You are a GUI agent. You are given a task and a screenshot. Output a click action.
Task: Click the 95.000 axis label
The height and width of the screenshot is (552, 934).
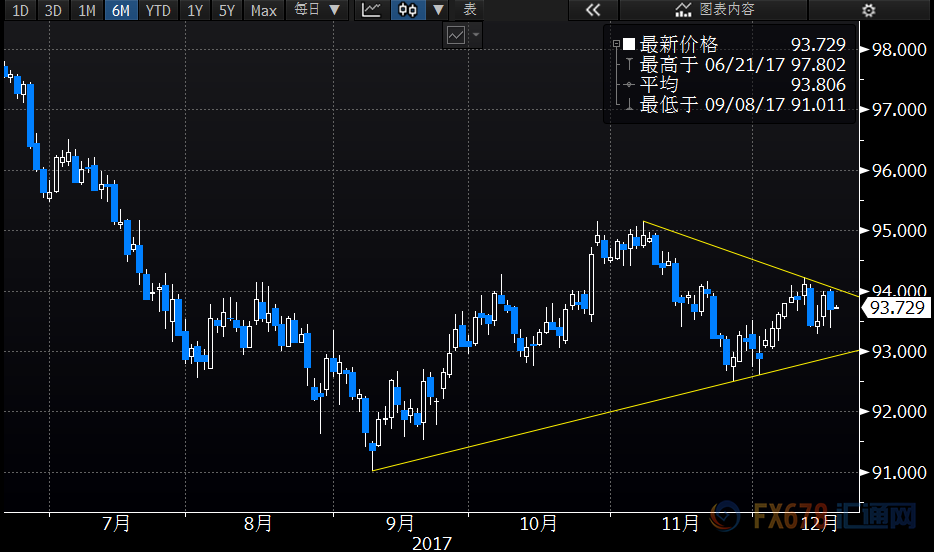pyautogui.click(x=899, y=231)
